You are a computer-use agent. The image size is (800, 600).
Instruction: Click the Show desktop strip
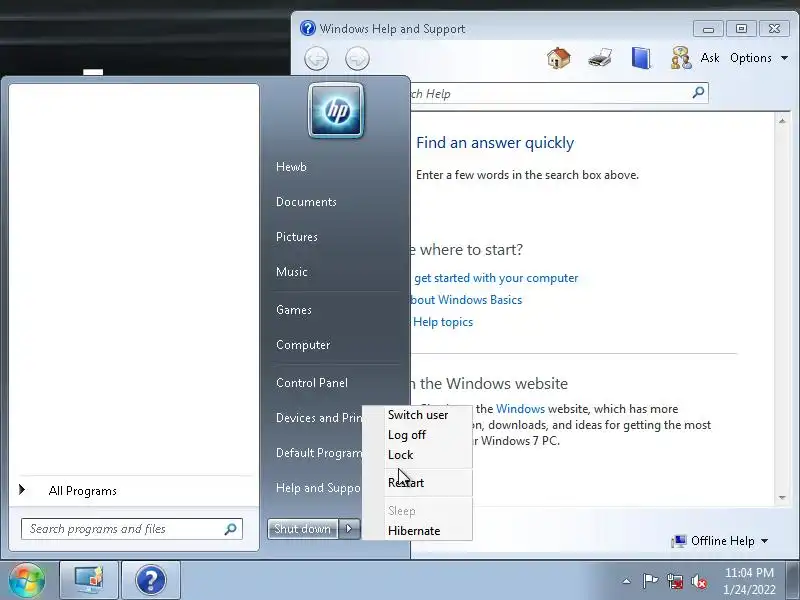[793, 580]
